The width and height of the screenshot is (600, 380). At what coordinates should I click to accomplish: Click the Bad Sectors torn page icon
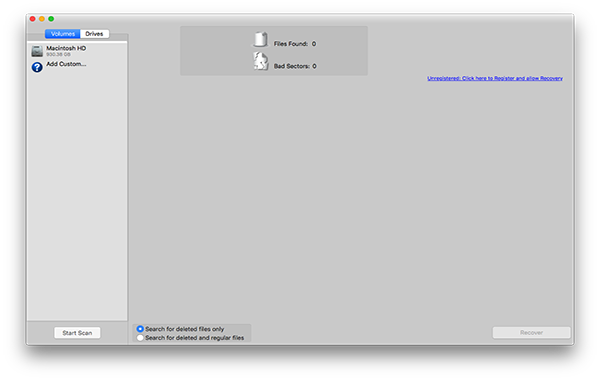click(261, 61)
